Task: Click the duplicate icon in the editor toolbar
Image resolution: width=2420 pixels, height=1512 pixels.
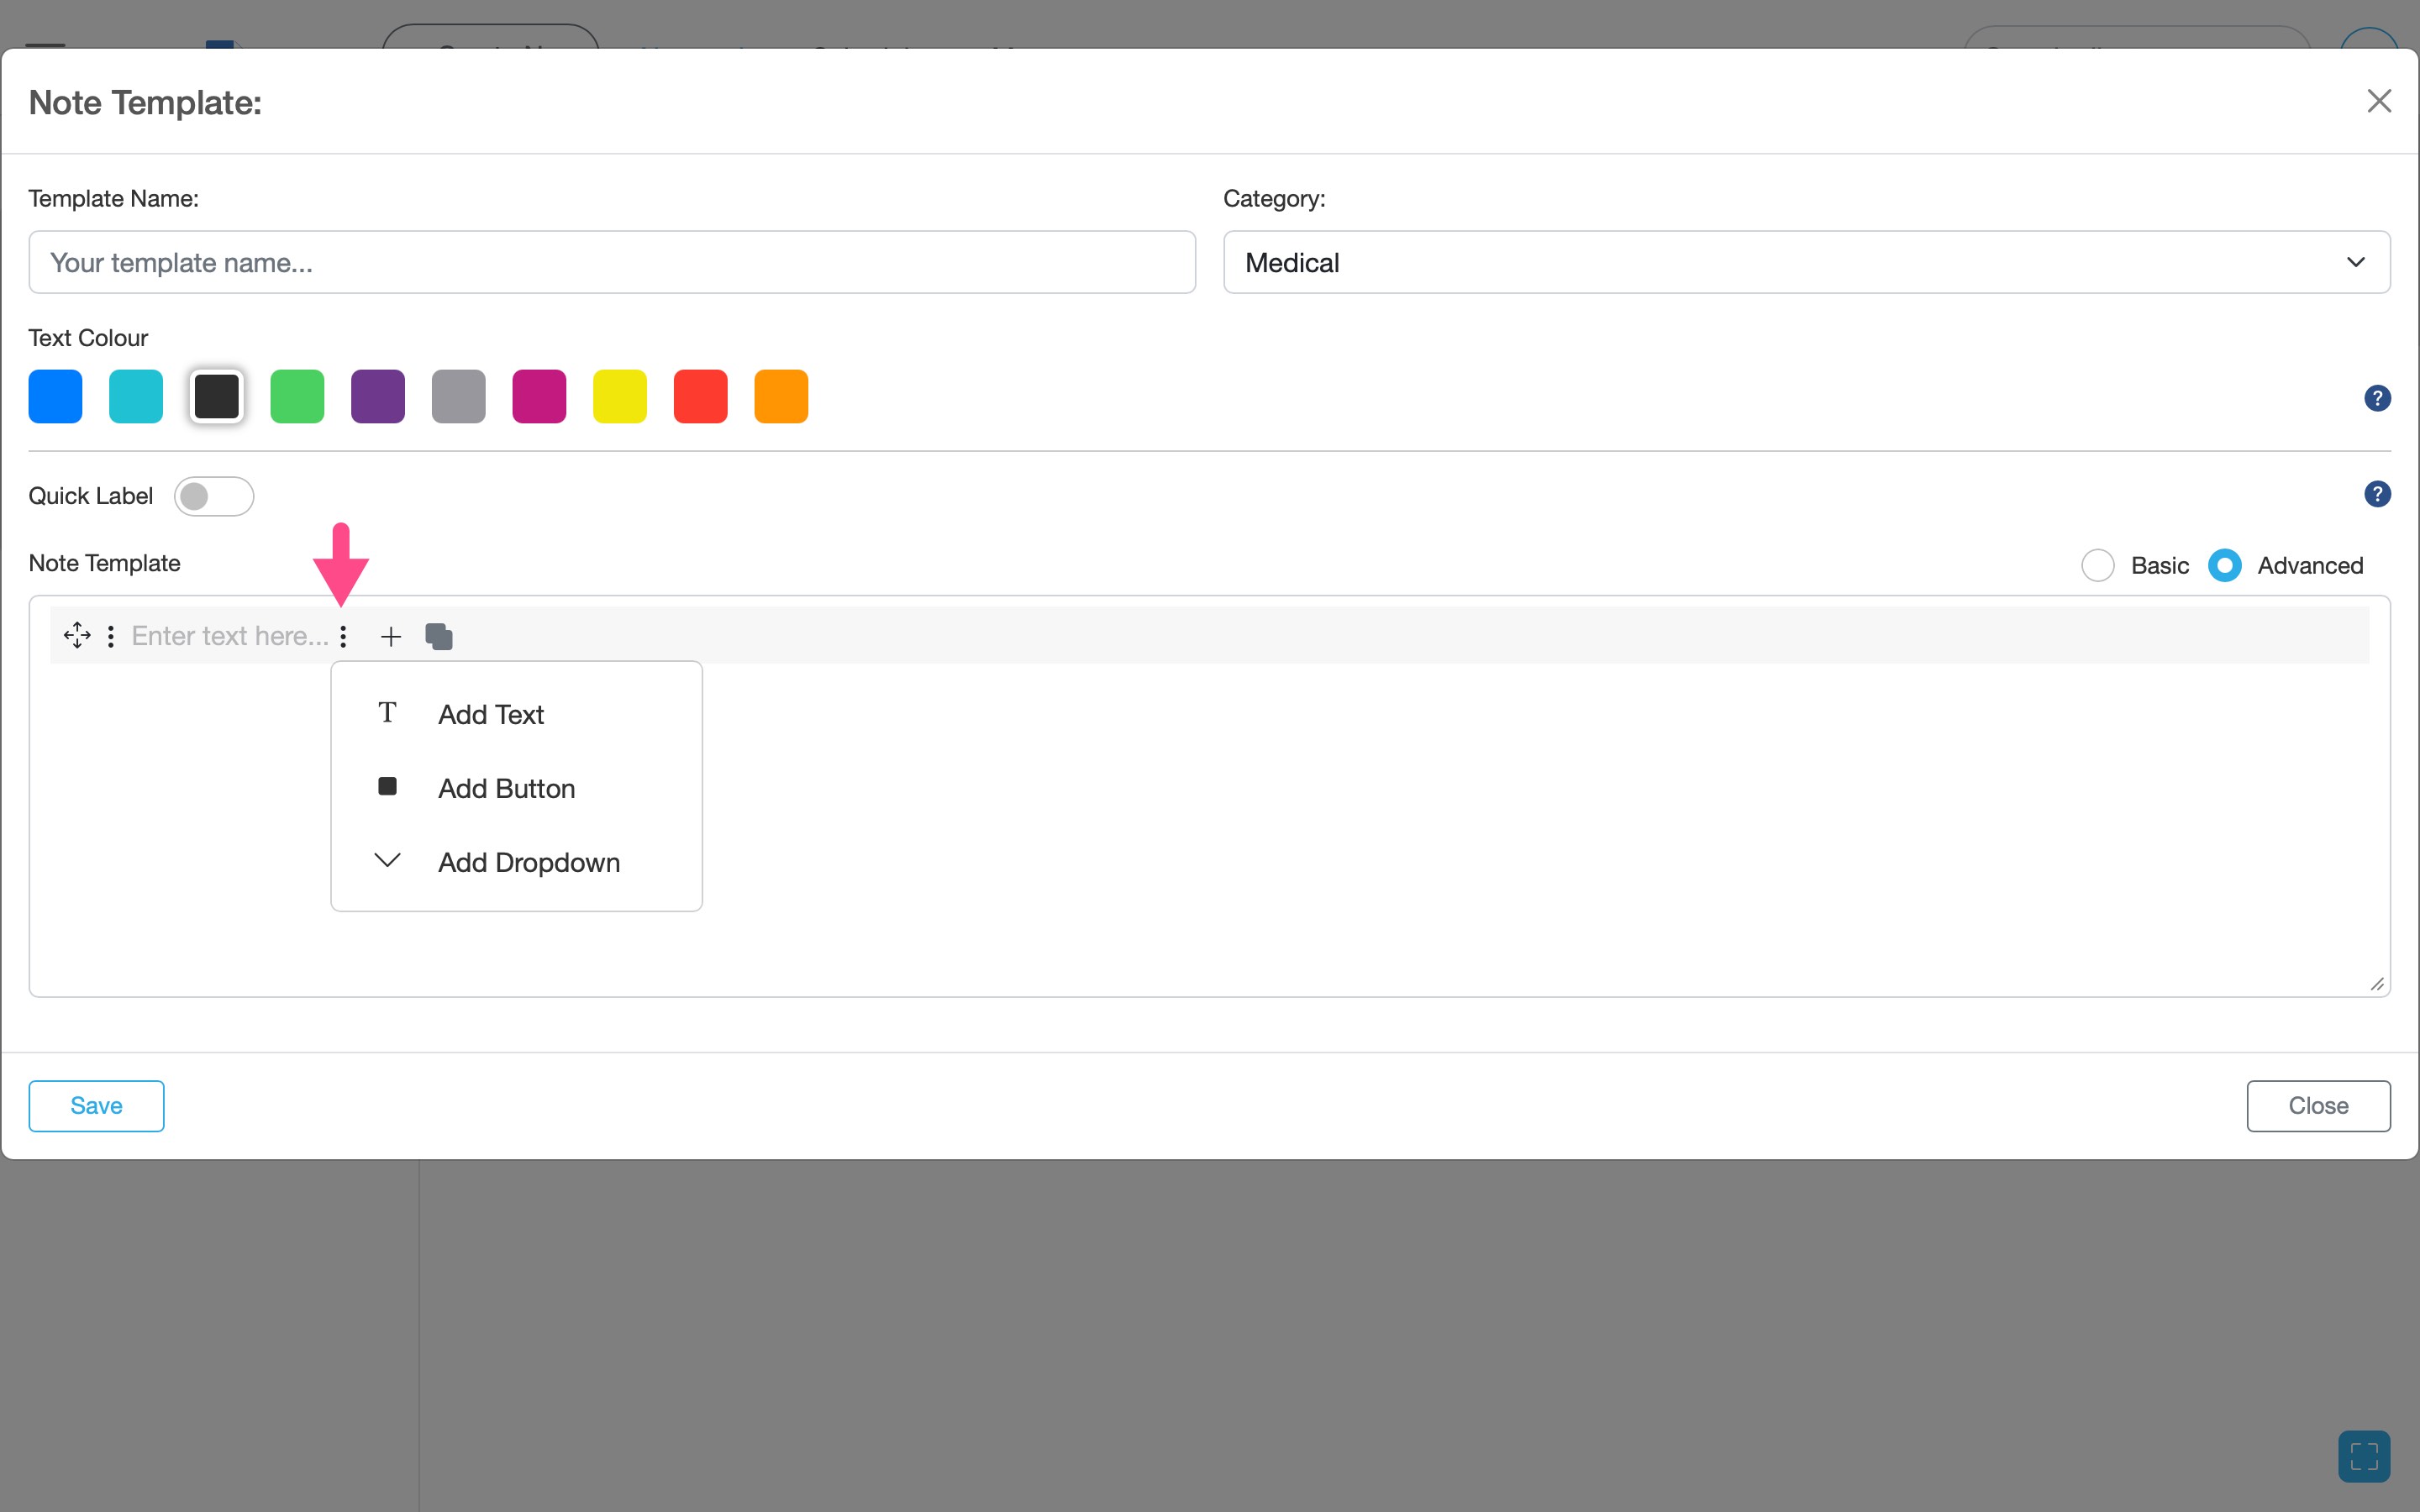Action: (438, 635)
